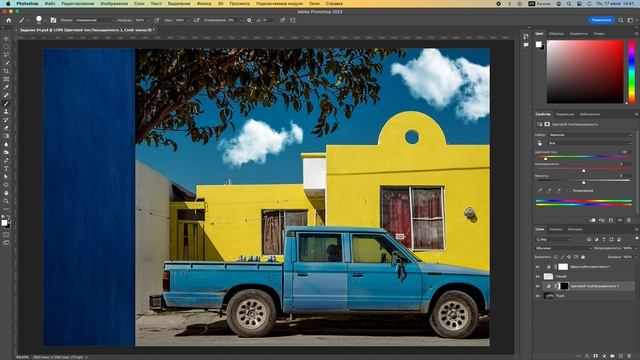Click foreground color swatch in Color panel

click(538, 44)
